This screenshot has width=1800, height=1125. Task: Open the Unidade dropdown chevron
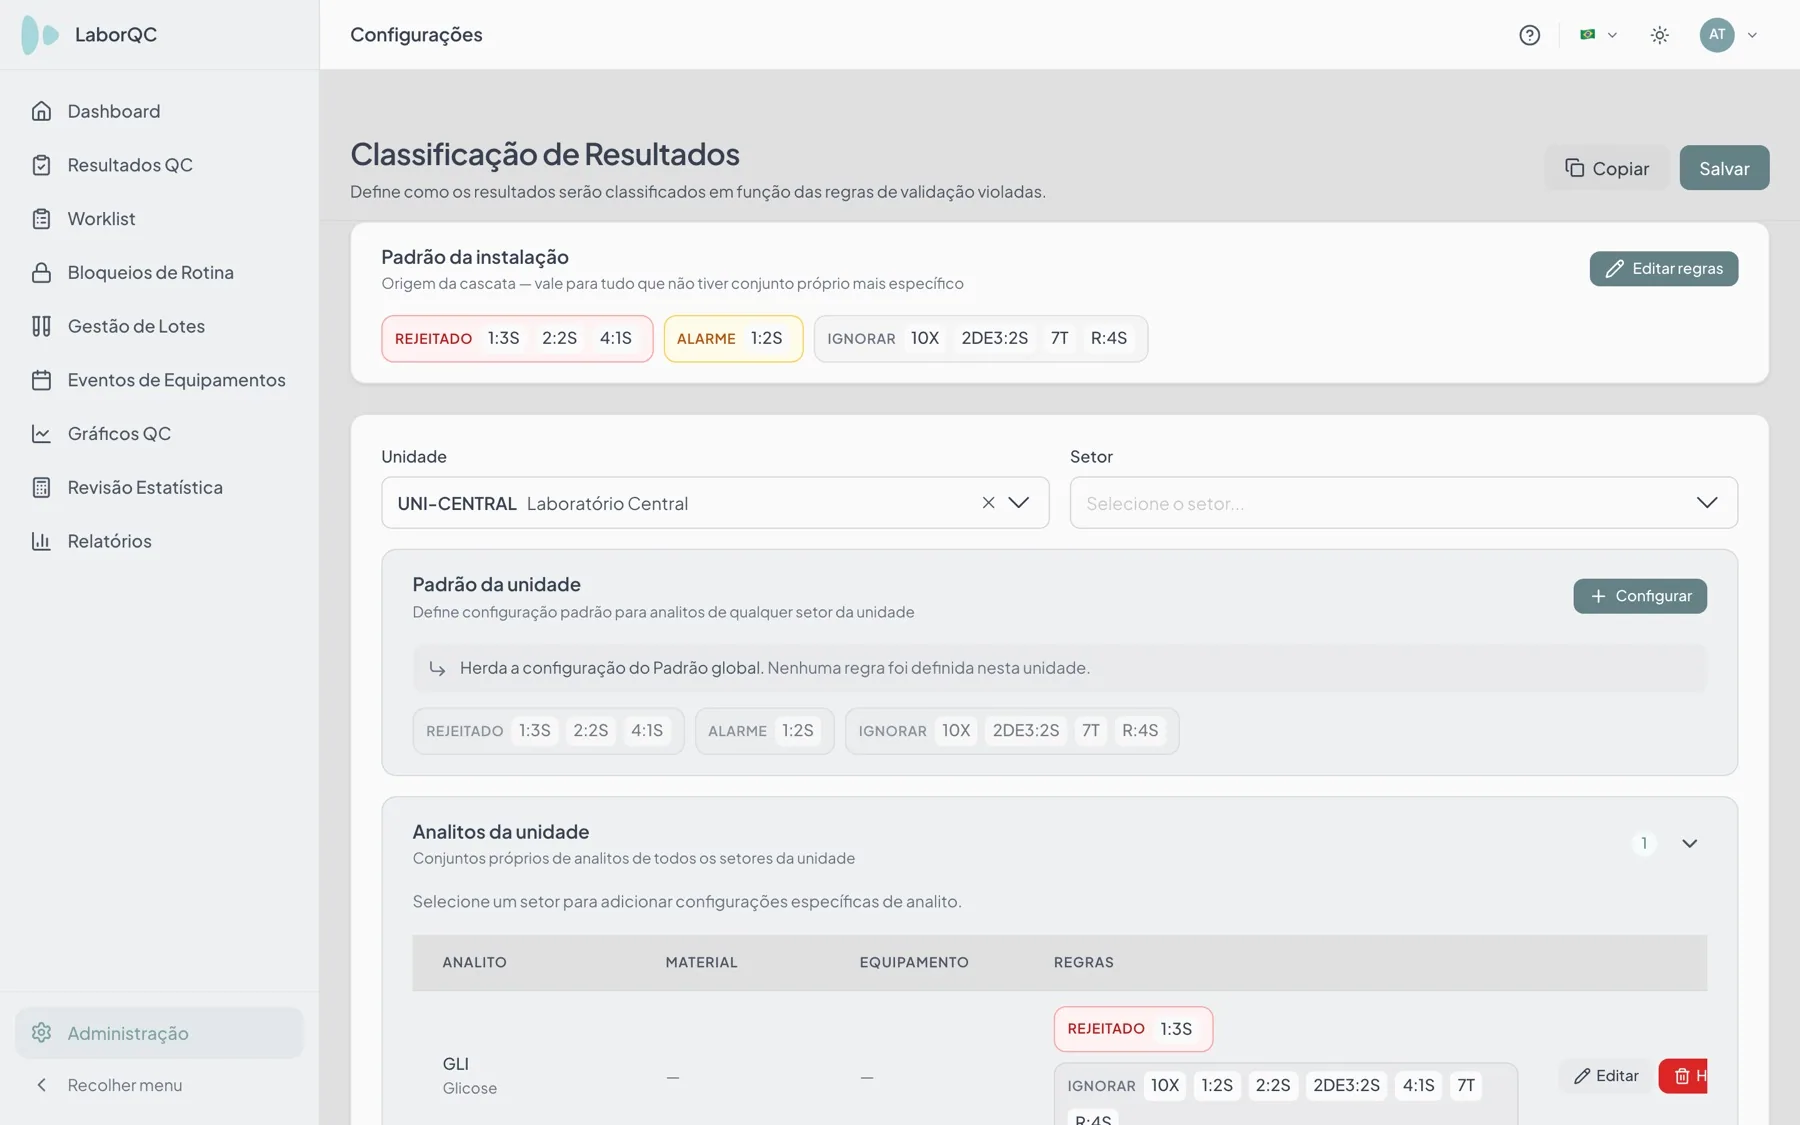tap(1019, 503)
